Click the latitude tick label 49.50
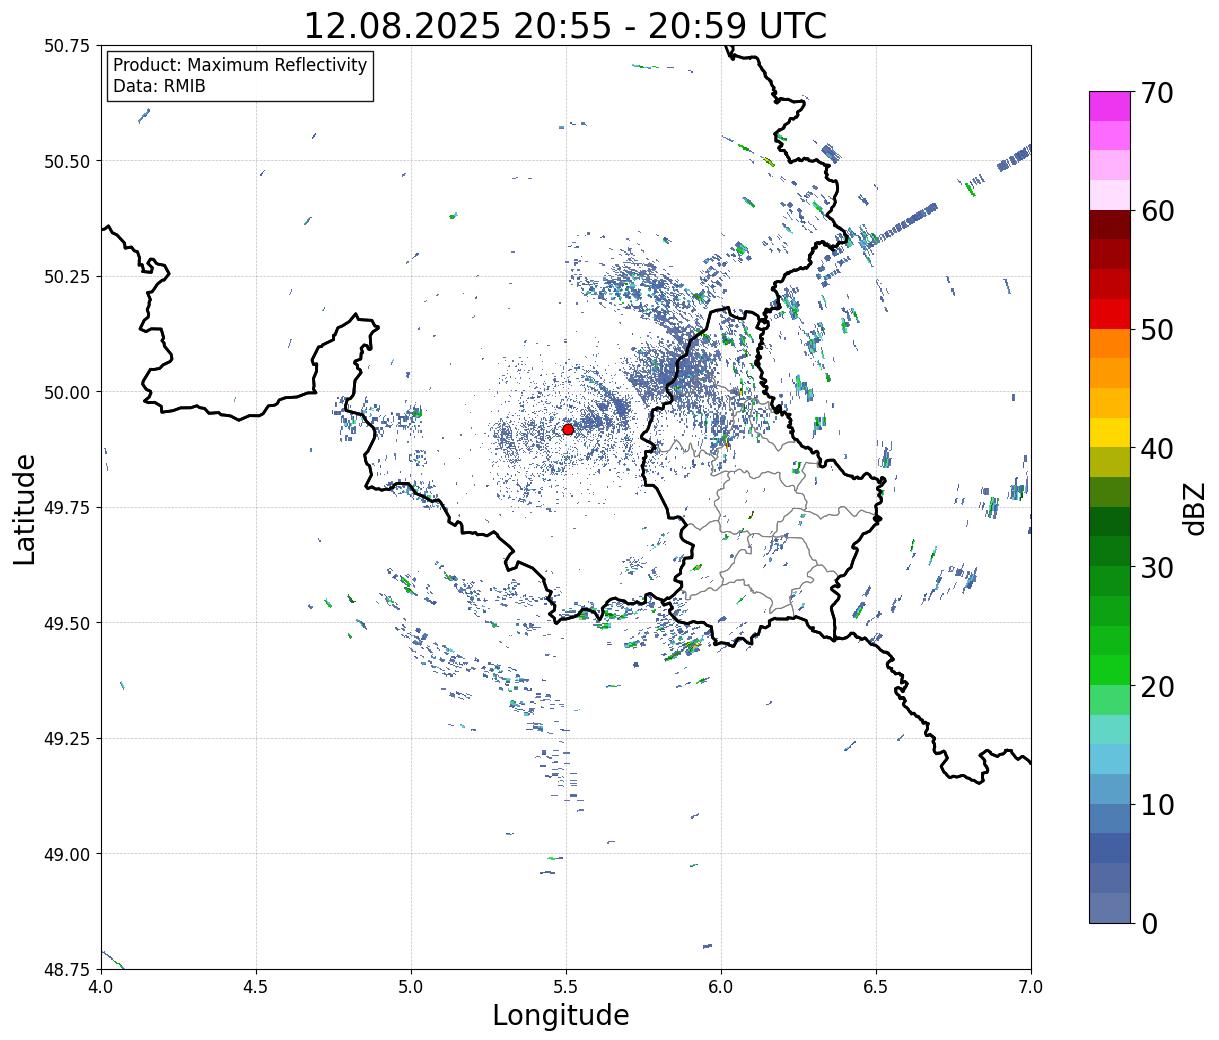Screen dimensions: 1219x1040 (67, 623)
